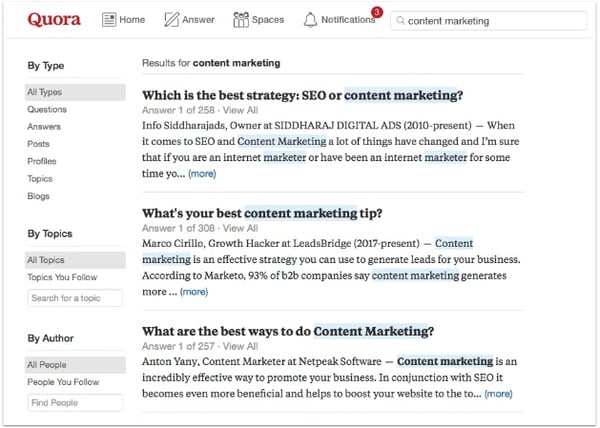
Task: Select the Profiles type filter
Action: click(42, 161)
